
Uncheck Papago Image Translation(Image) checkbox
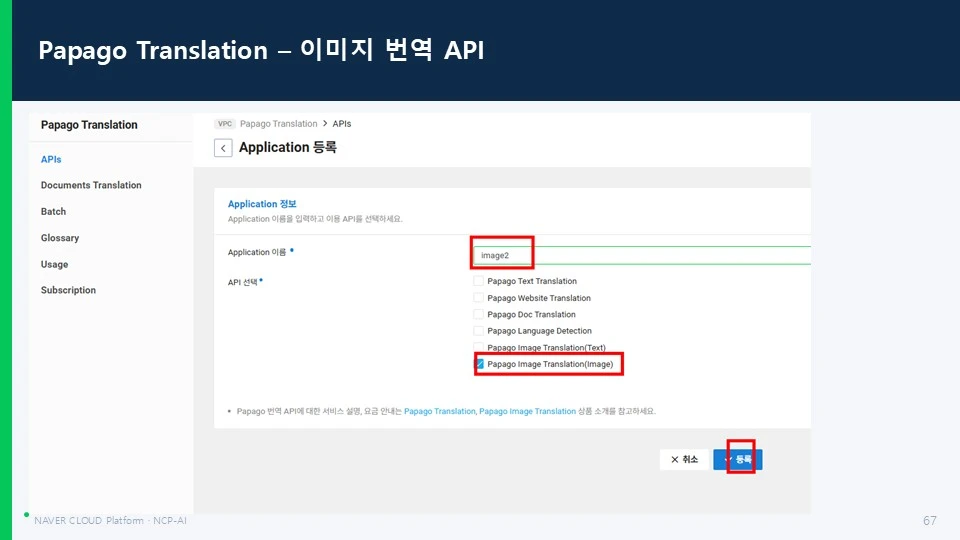click(x=479, y=364)
